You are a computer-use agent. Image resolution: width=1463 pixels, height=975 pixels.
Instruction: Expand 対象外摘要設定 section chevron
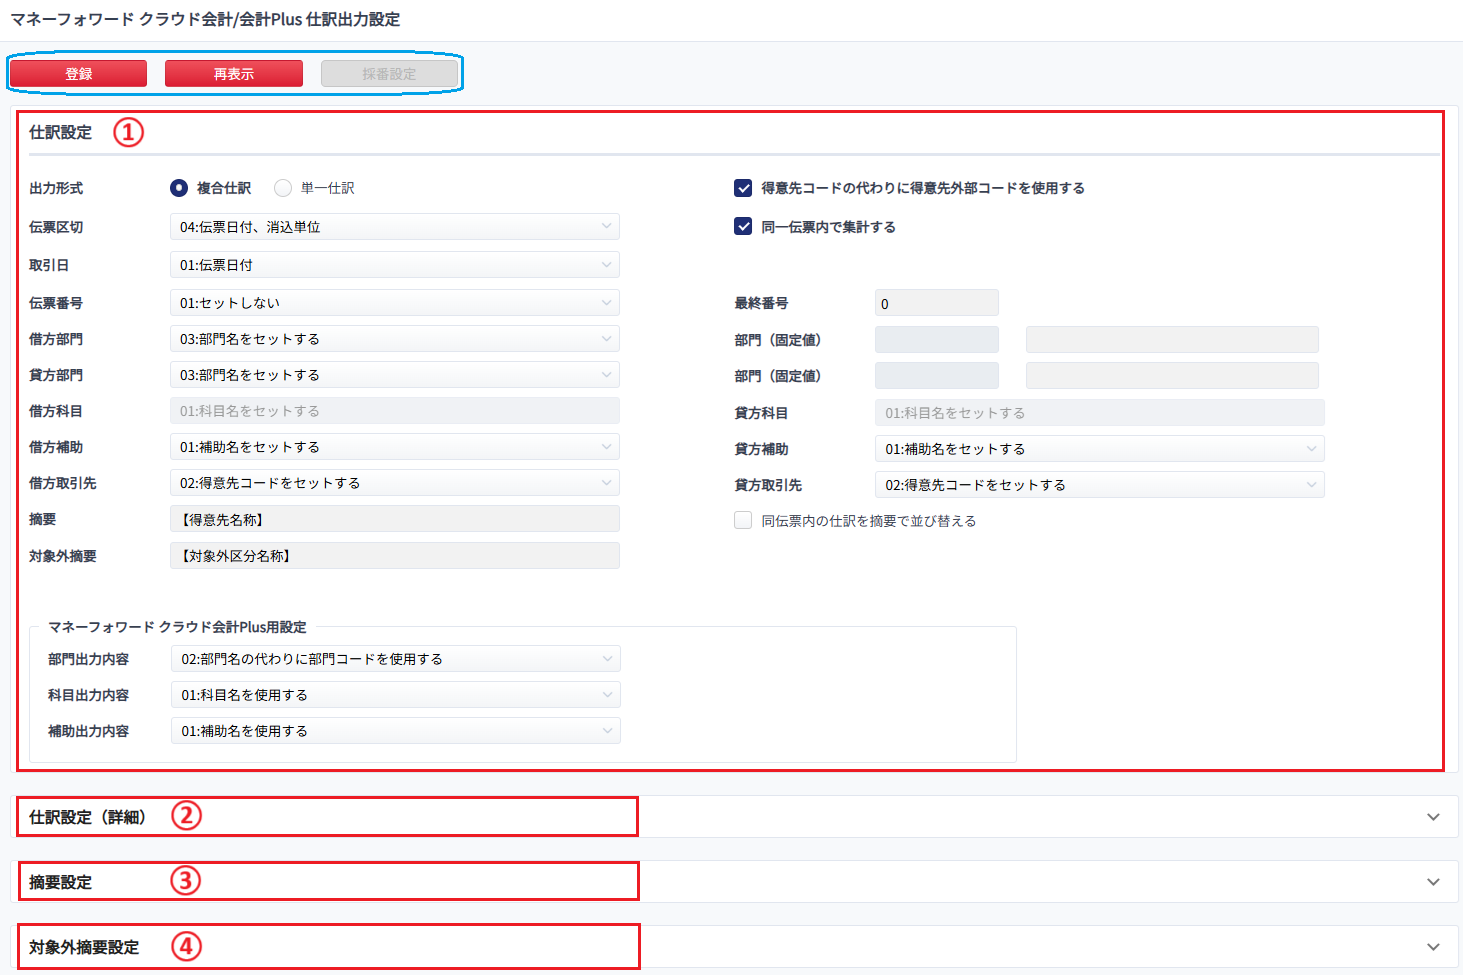[x=1433, y=947]
